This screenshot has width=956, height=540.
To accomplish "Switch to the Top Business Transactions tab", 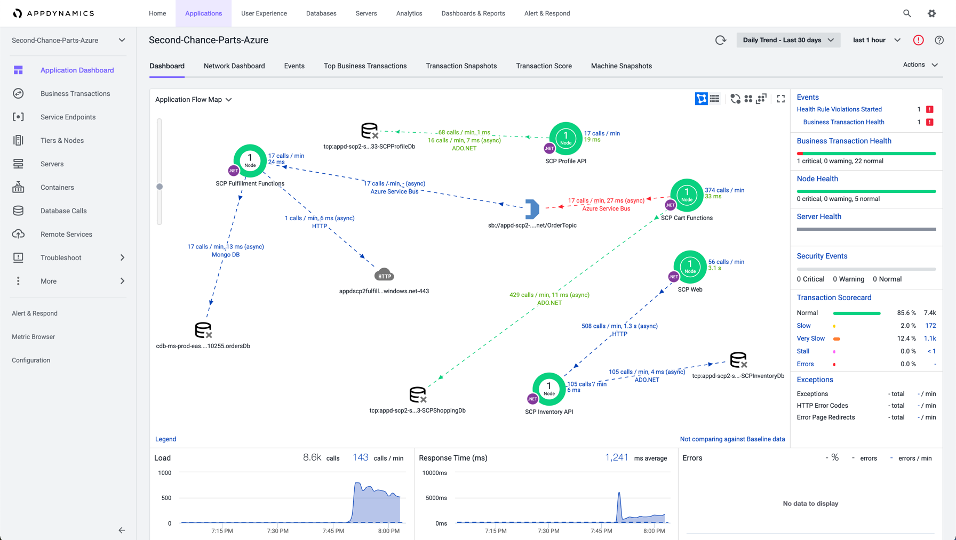I will (365, 66).
